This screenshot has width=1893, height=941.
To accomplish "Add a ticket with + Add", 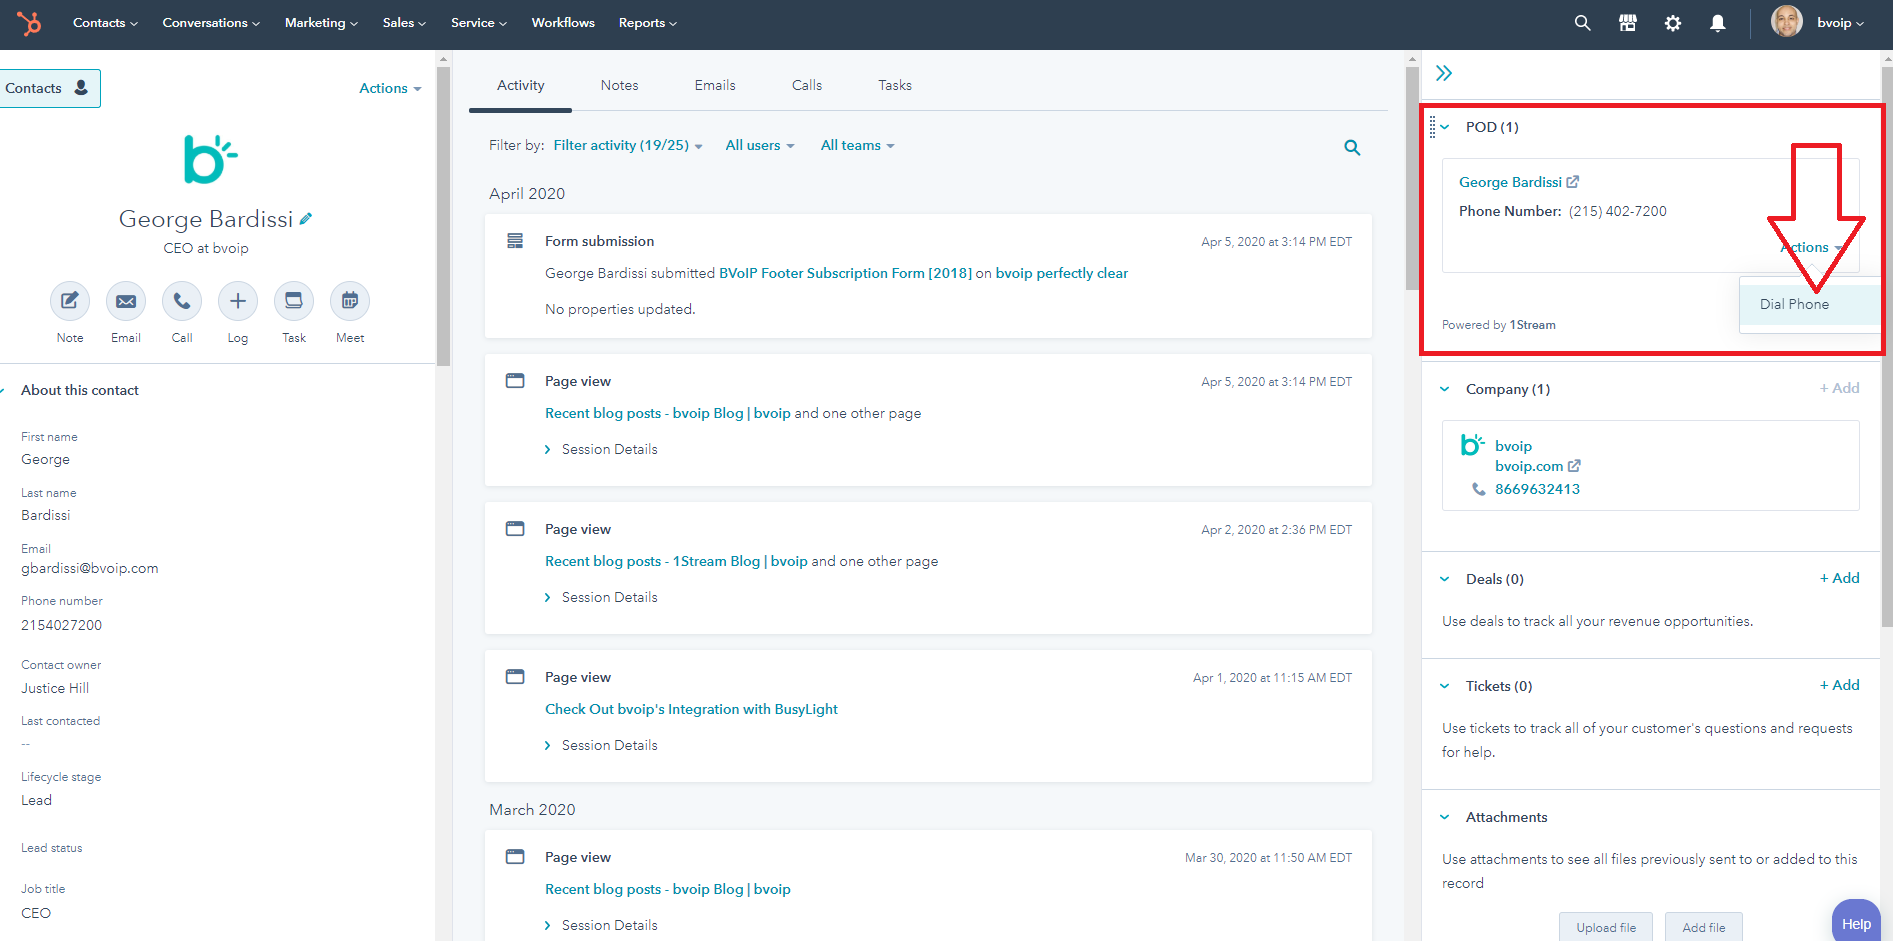I will (x=1840, y=685).
